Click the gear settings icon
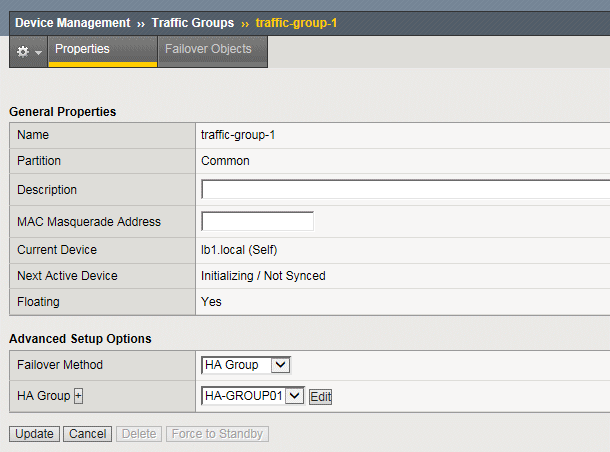610x452 pixels. coord(22,51)
